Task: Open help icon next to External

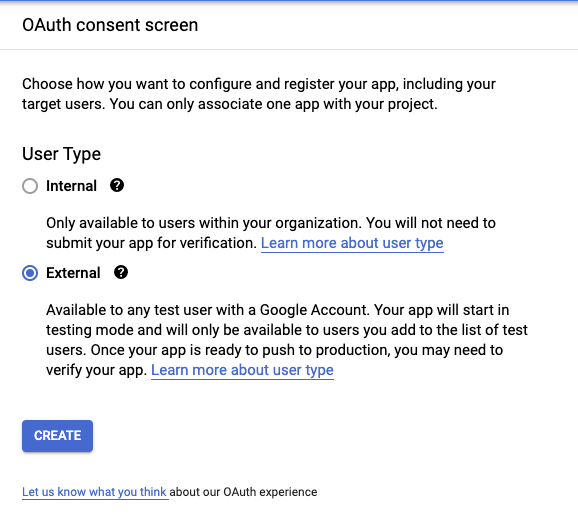Action: coord(121,273)
